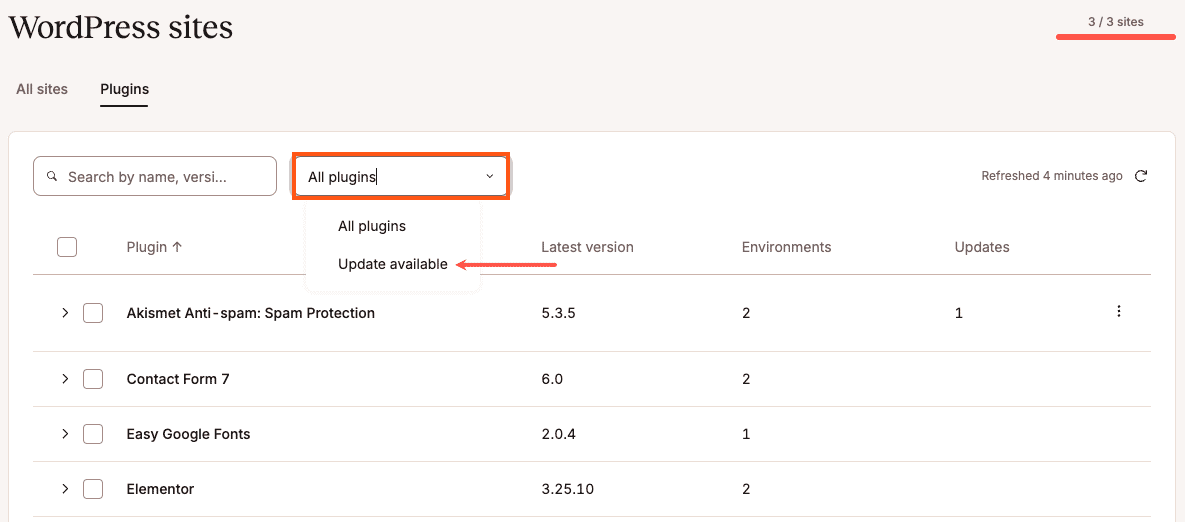Expand the Elementor plugin row

(x=65, y=489)
